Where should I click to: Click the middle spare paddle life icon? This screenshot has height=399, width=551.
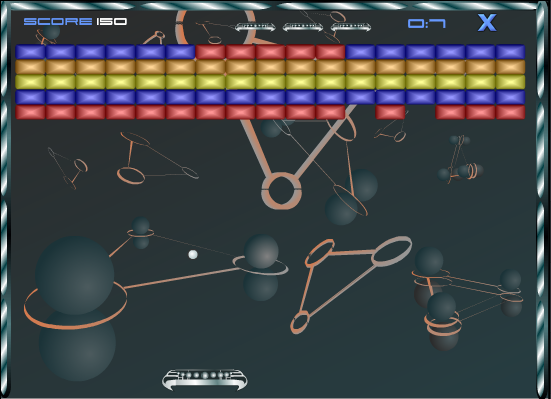tap(303, 27)
